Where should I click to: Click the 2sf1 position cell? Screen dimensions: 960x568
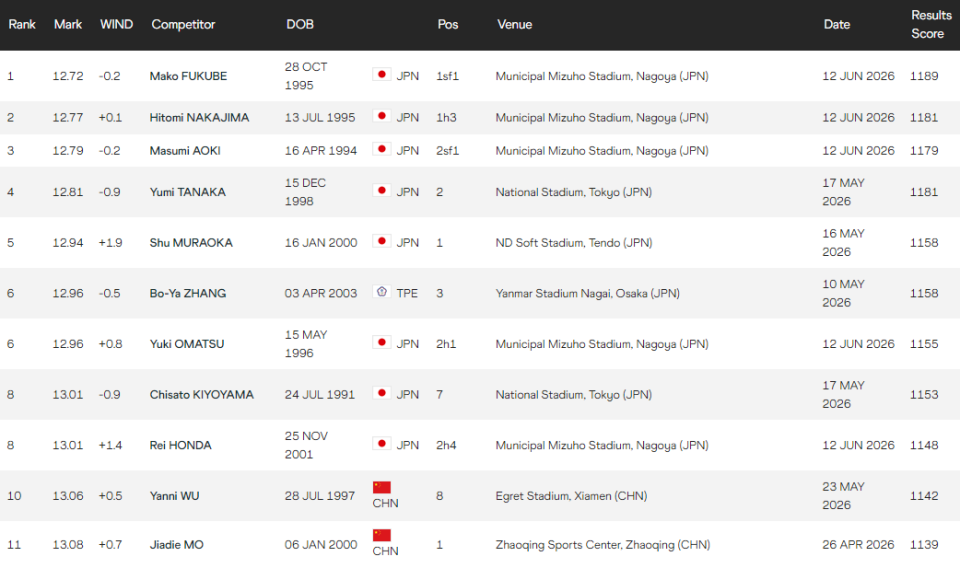coord(447,151)
